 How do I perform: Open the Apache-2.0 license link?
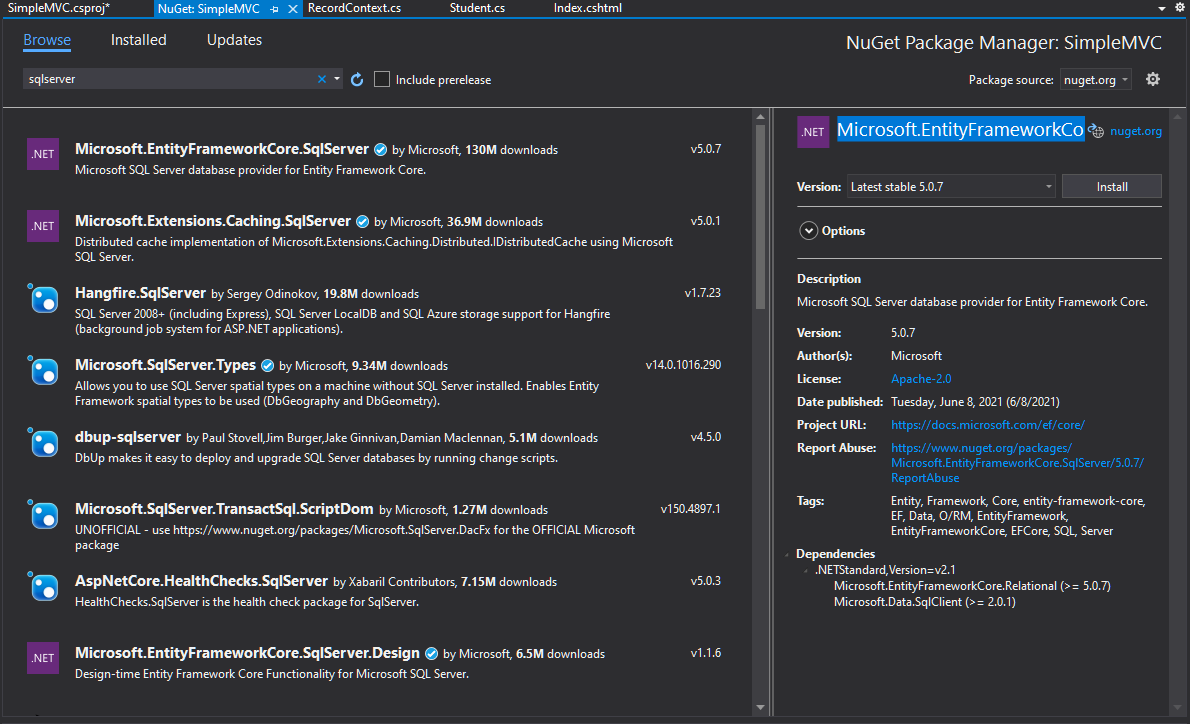click(x=921, y=379)
